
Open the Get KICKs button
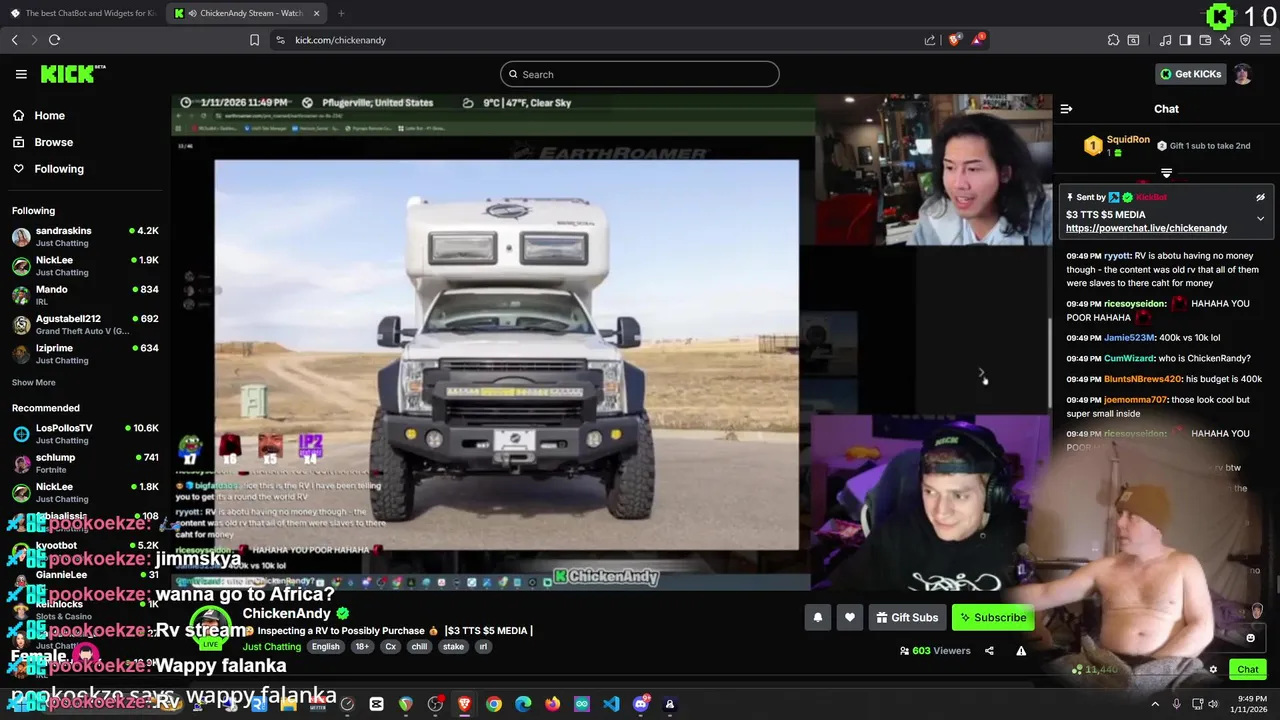pos(1189,74)
